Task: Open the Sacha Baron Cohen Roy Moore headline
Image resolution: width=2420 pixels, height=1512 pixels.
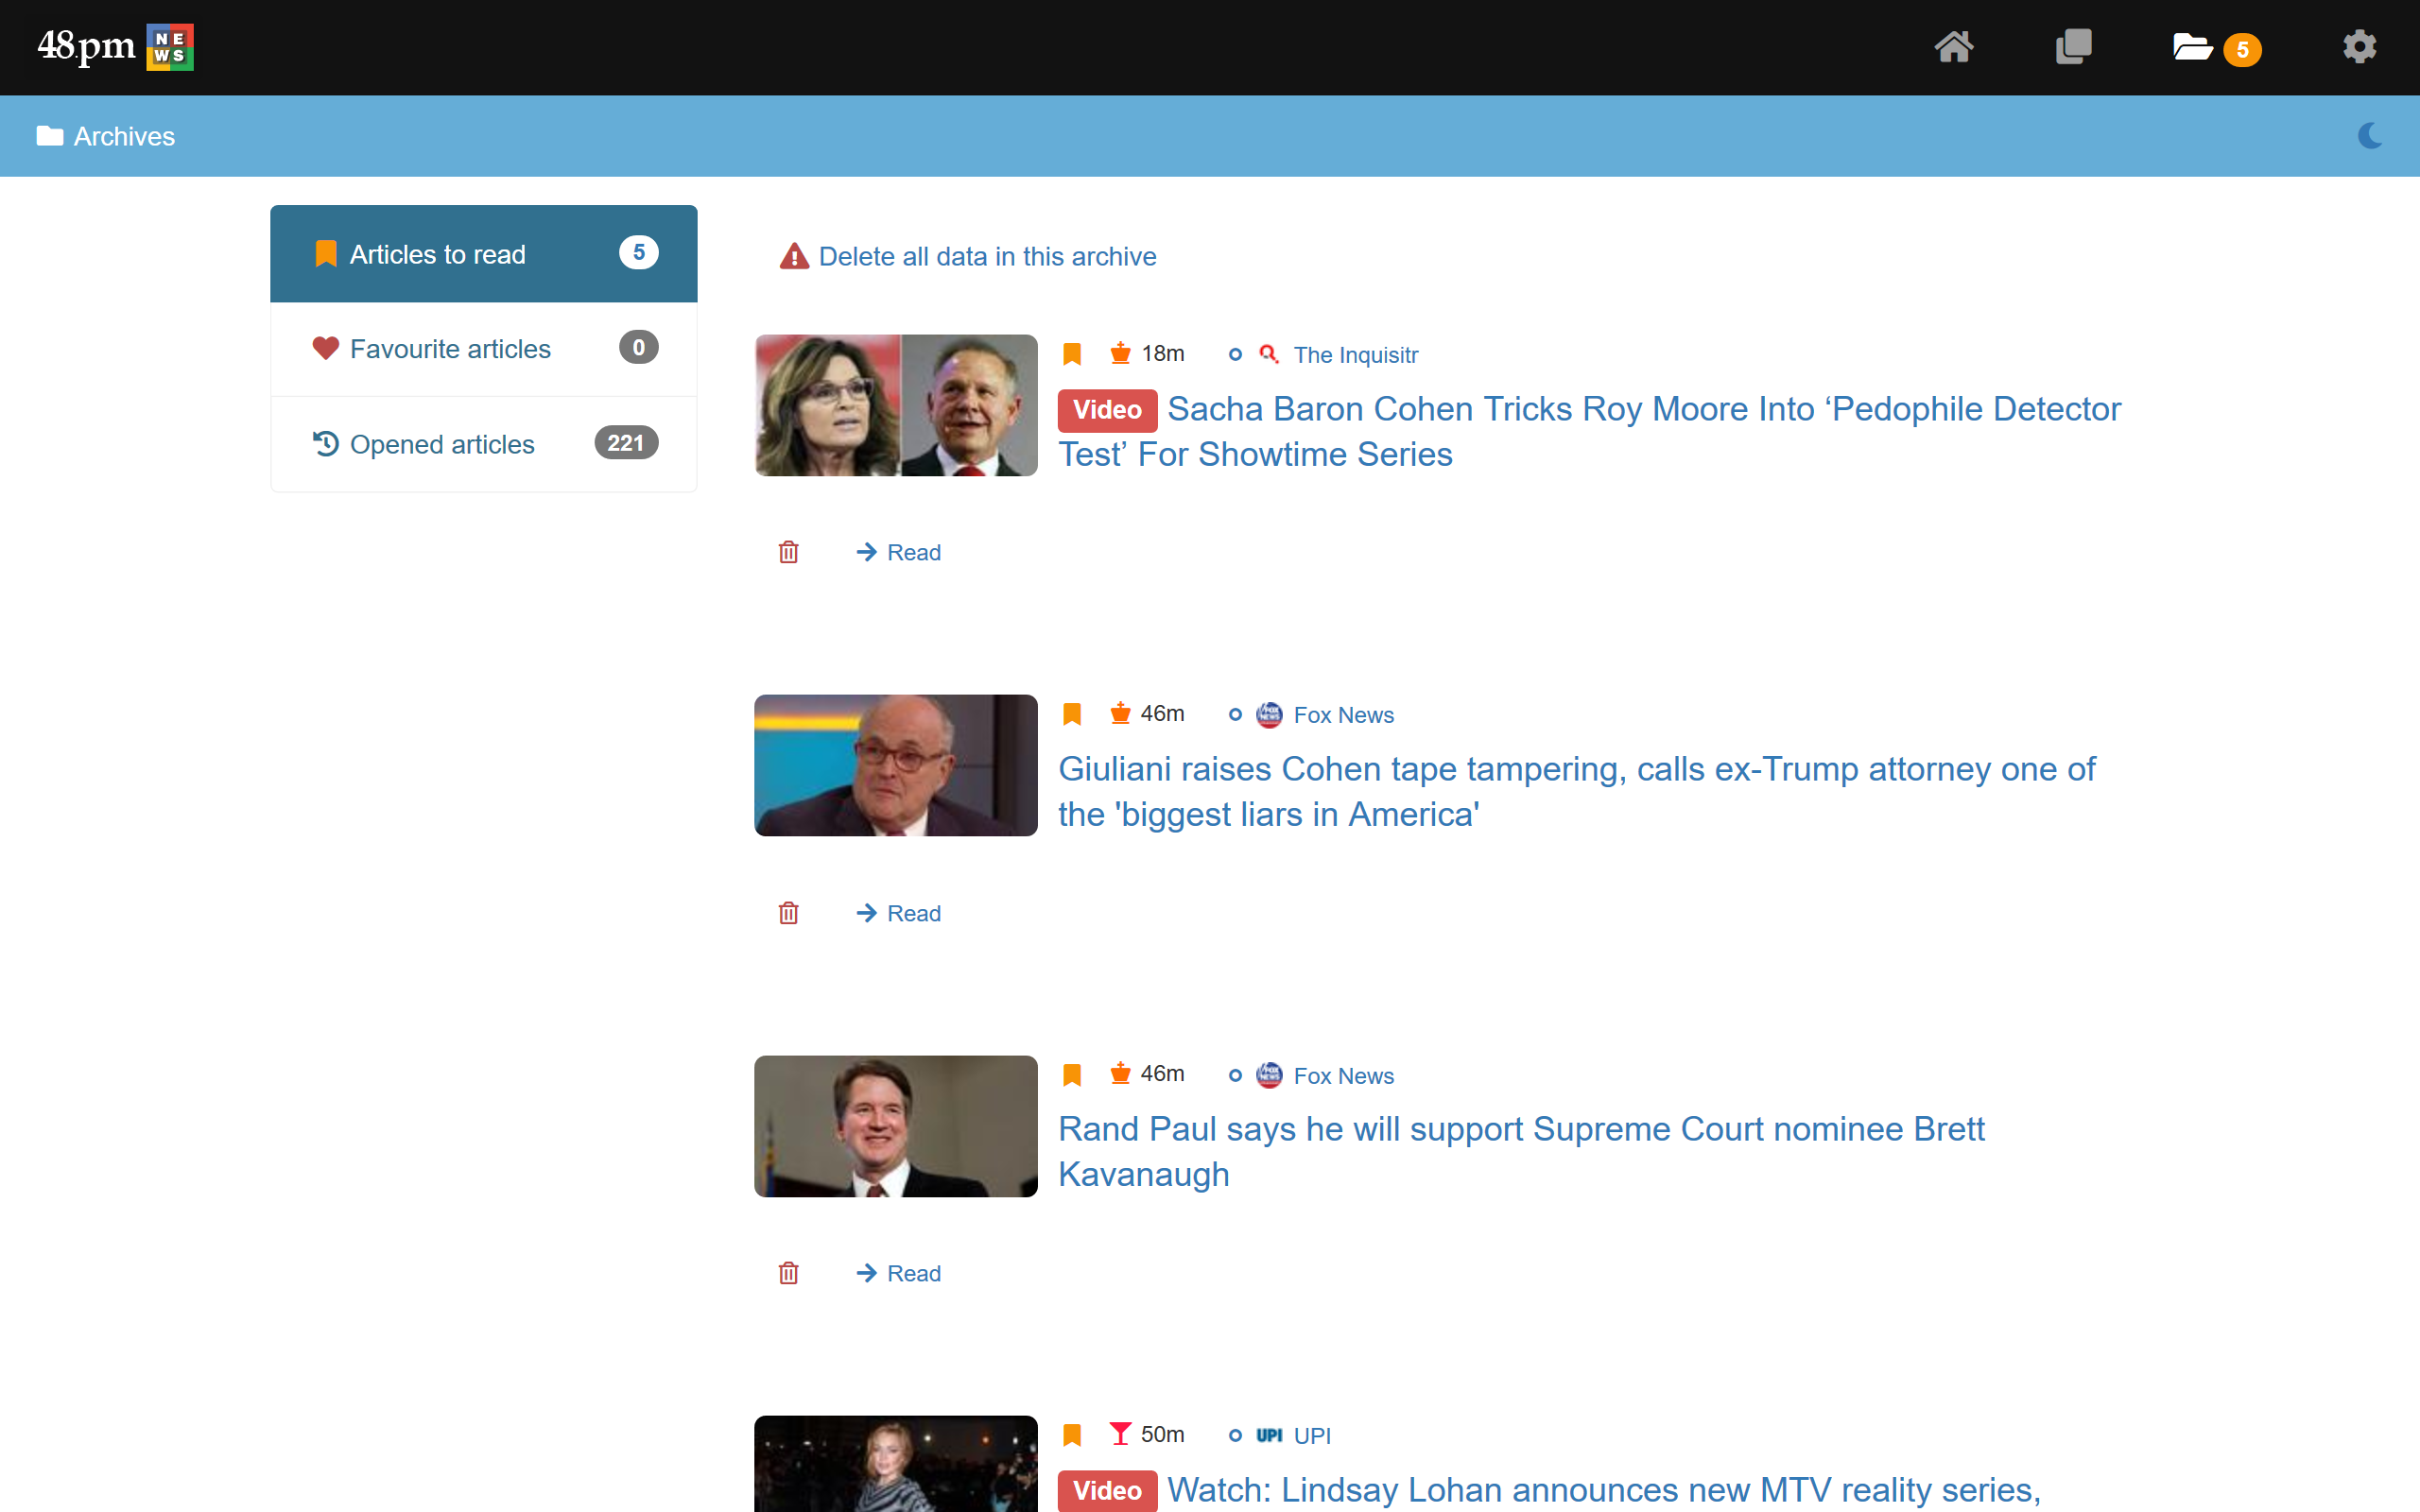Action: point(1590,431)
